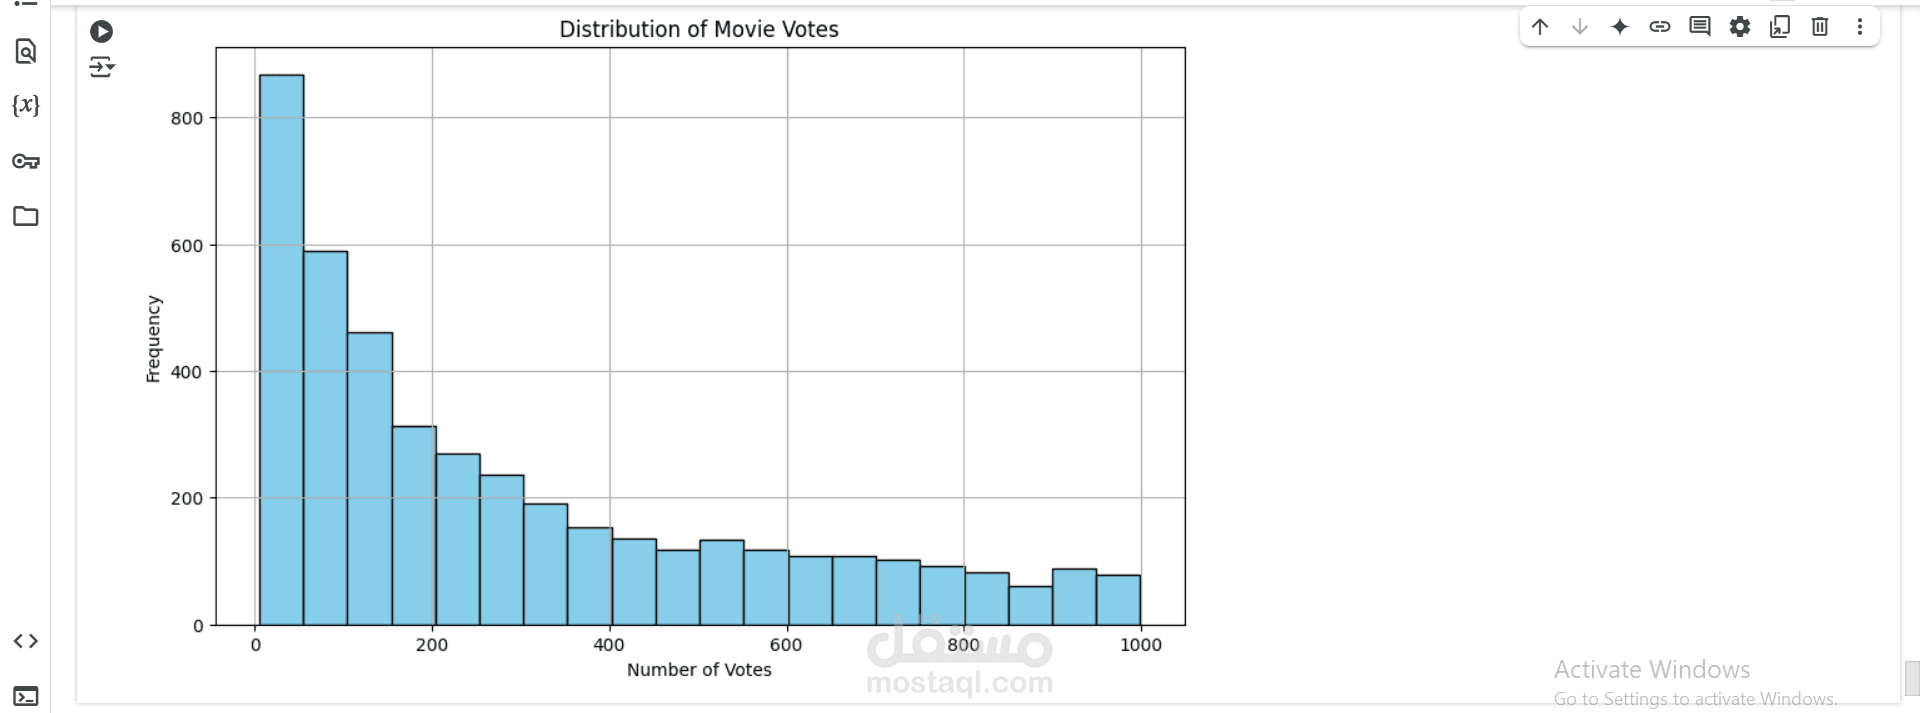Copy link to cell icon
Screen dimensions: 1920x713
[x=1660, y=27]
